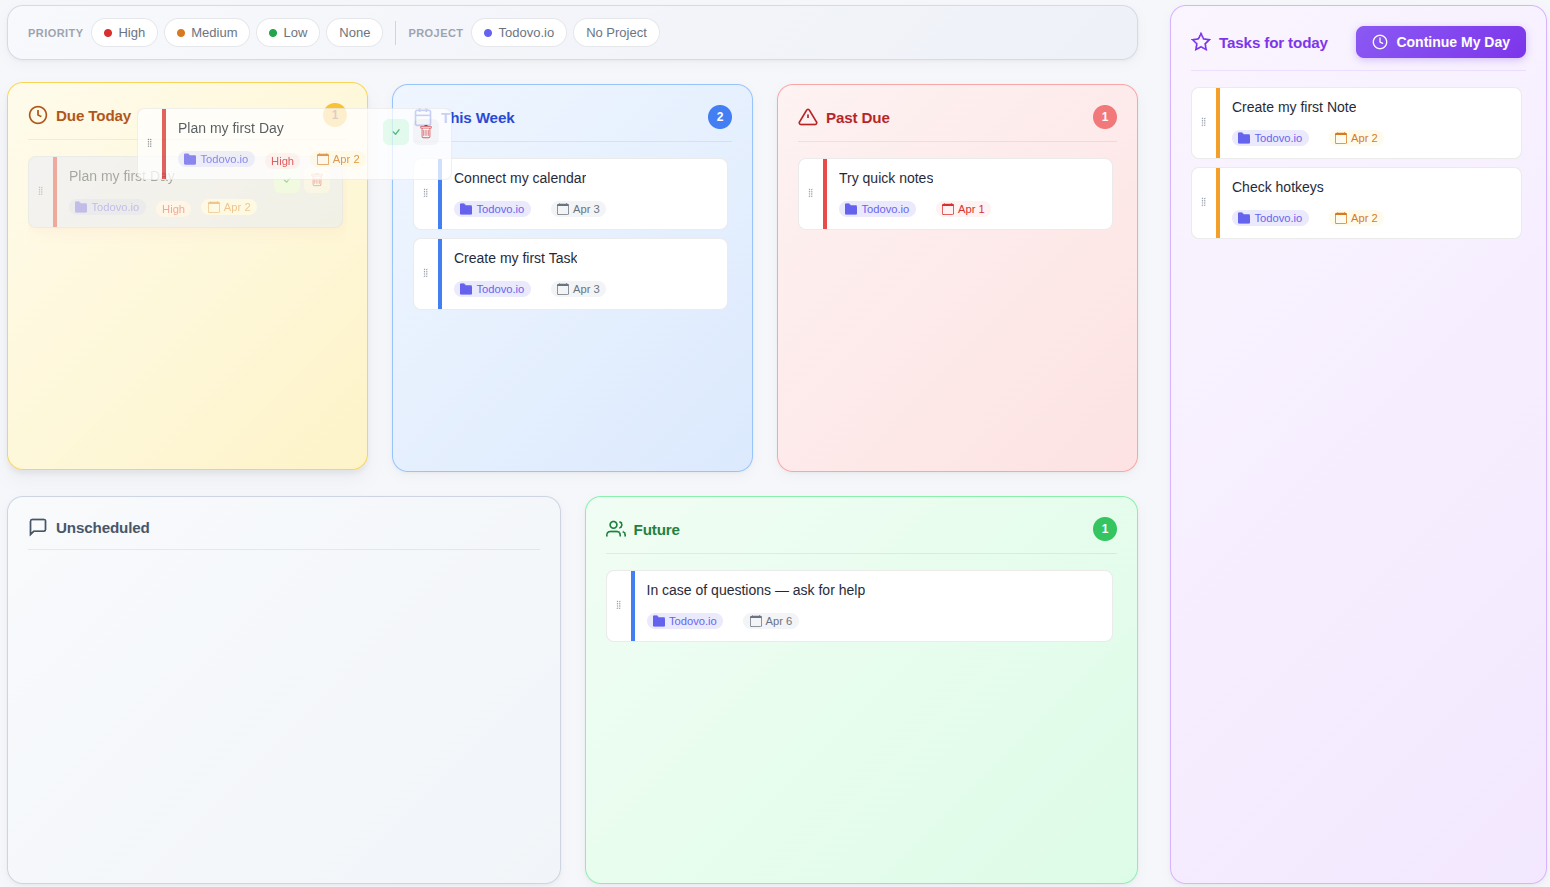
Task: Filter tasks by Low priority
Action: click(x=288, y=33)
